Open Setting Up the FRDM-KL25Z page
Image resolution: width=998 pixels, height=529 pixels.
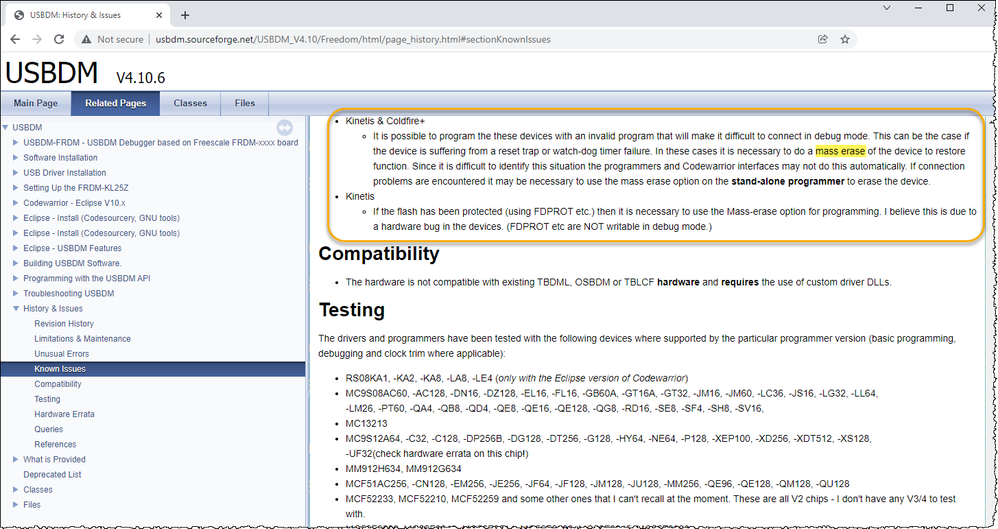[76, 188]
